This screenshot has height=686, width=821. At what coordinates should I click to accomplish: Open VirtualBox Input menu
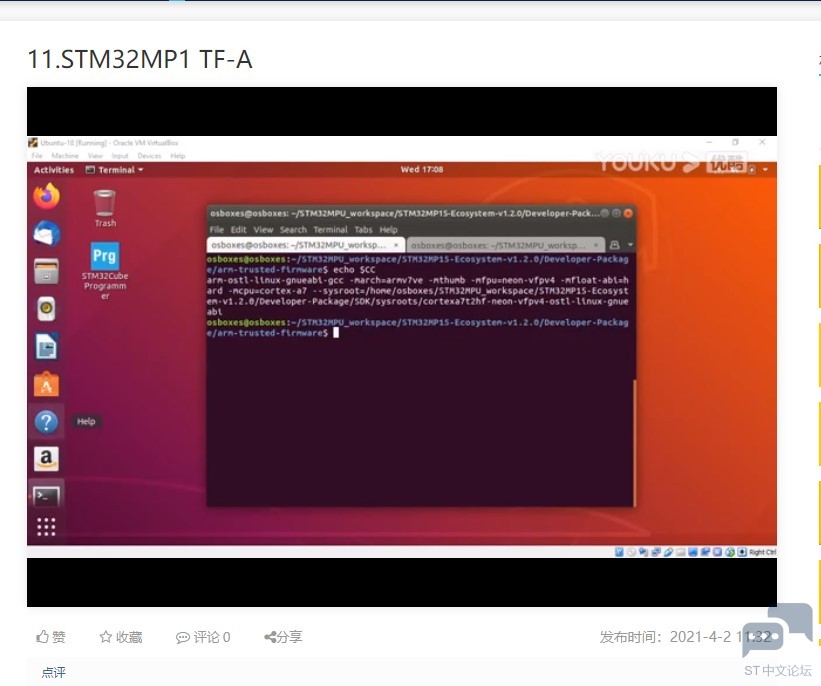[x=119, y=156]
